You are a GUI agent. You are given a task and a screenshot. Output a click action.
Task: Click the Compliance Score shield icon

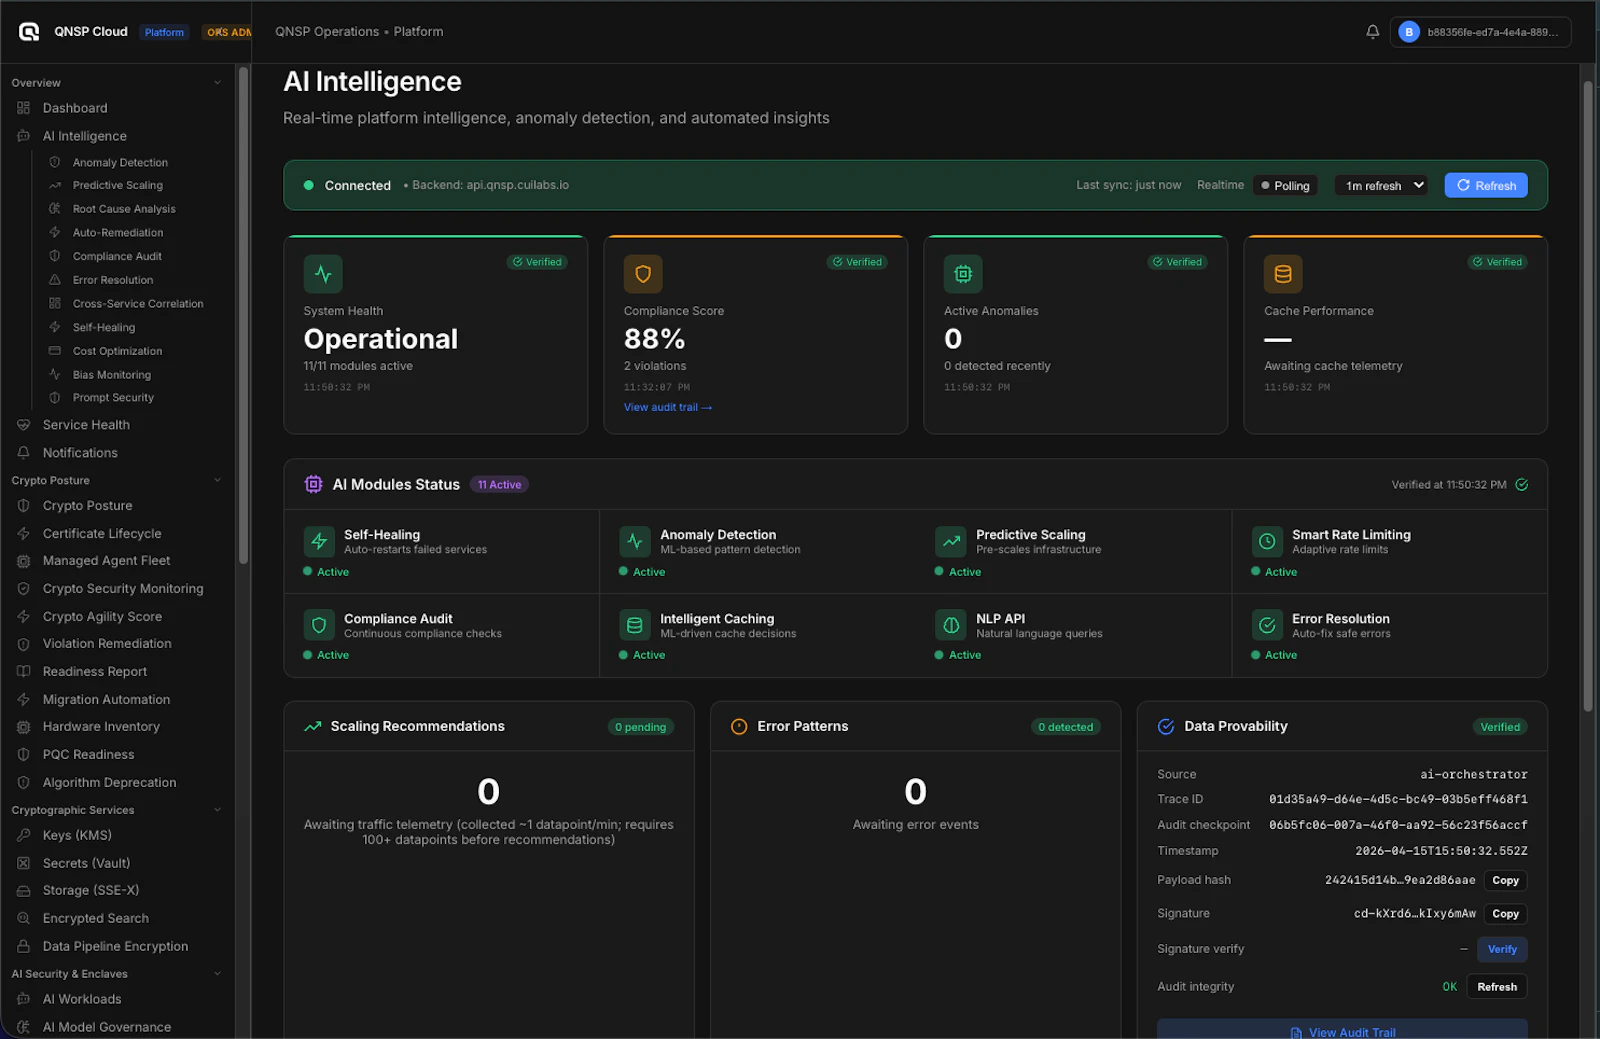click(x=642, y=273)
